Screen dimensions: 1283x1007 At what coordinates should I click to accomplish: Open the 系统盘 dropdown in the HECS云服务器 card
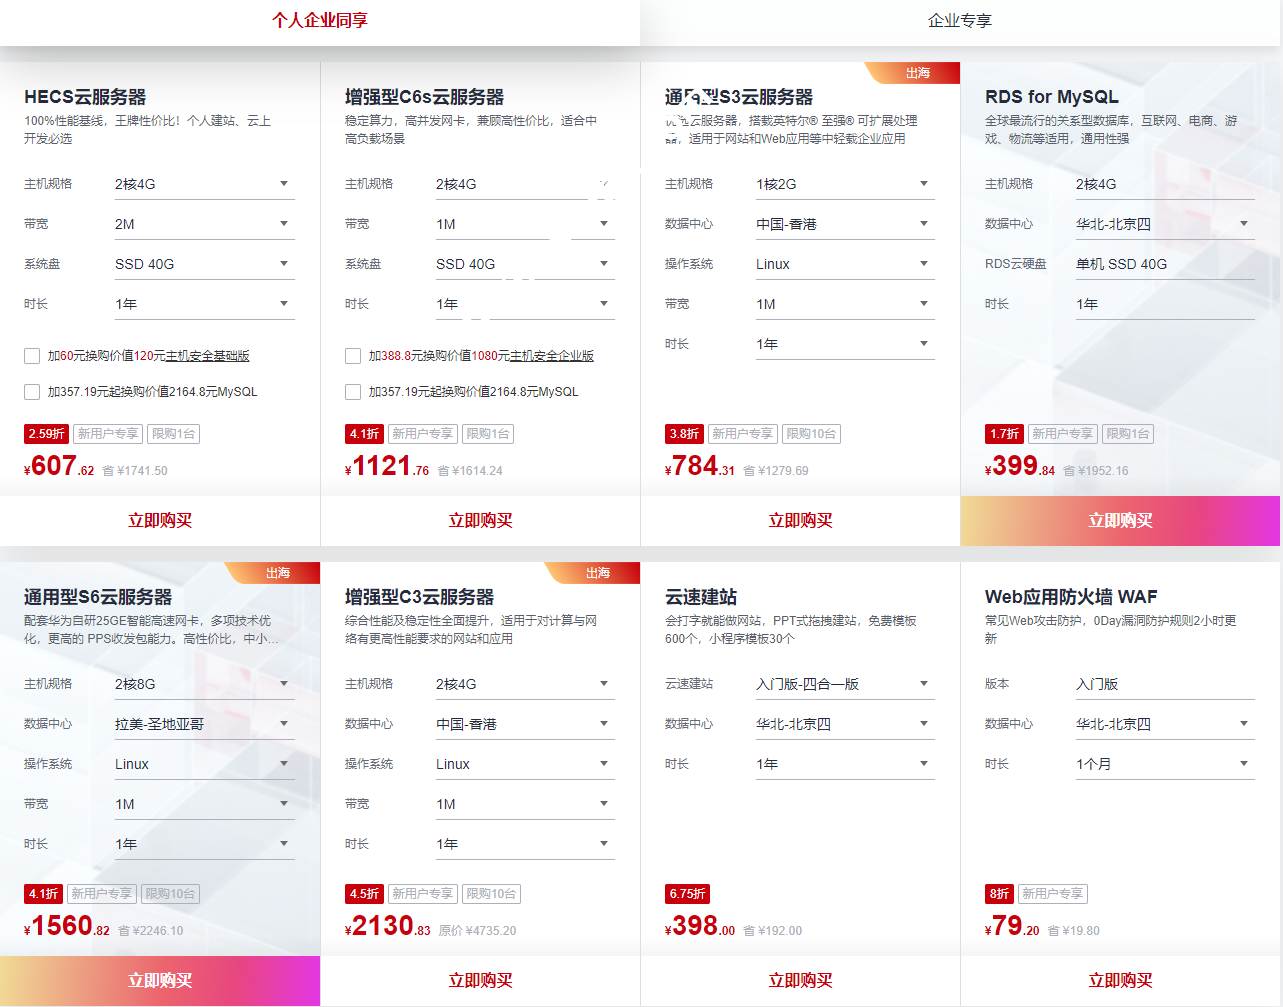[204, 264]
